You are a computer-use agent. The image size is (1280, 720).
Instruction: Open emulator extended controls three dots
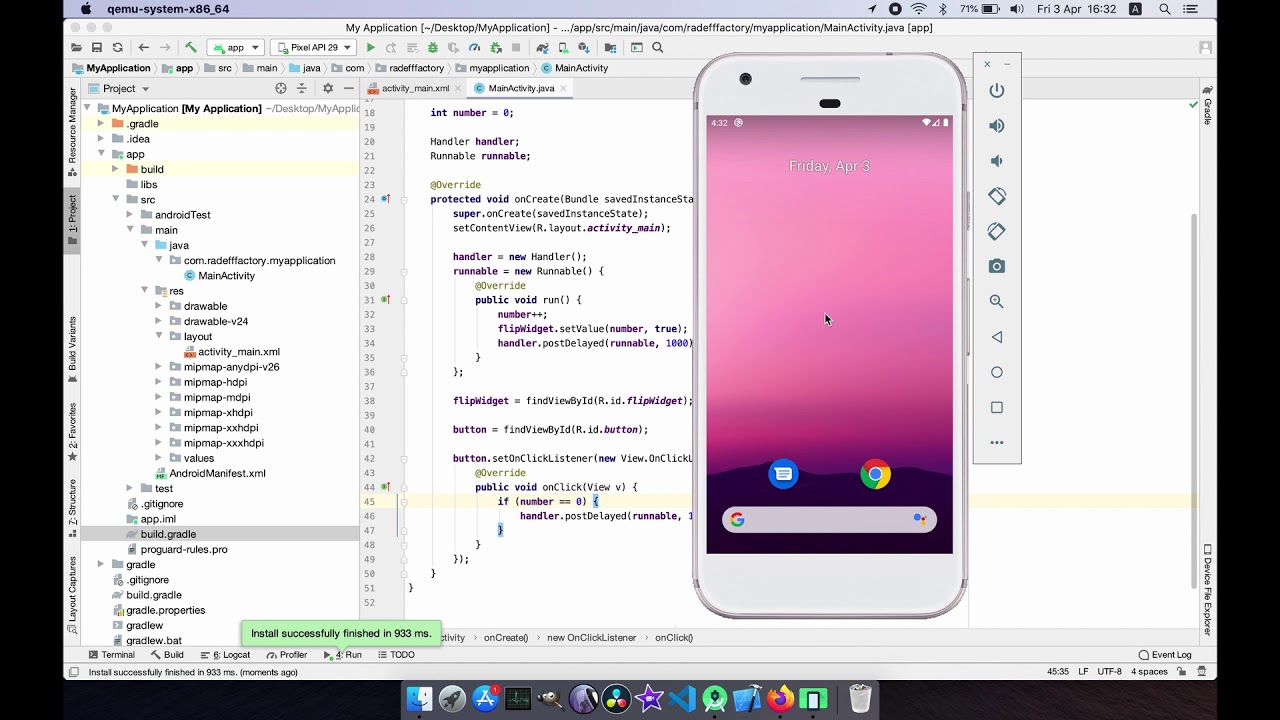click(997, 442)
